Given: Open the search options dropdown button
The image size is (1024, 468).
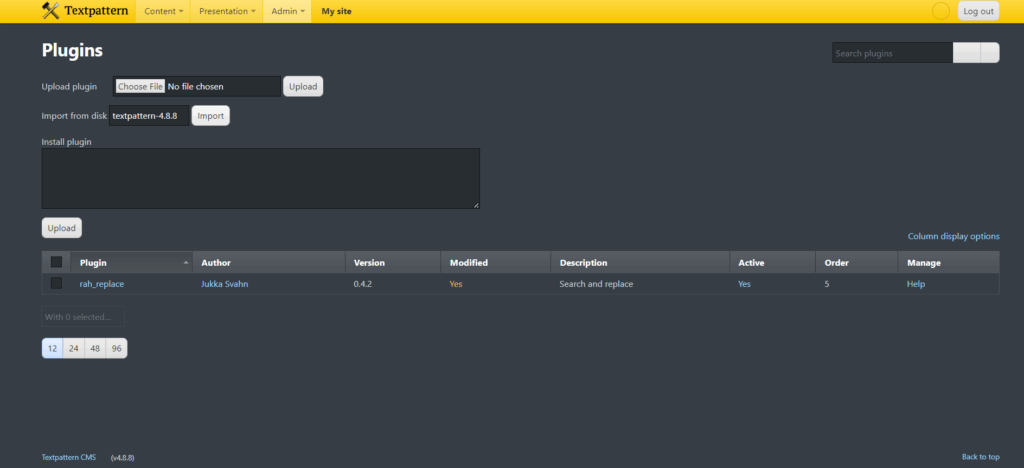Looking at the screenshot, I should [990, 53].
